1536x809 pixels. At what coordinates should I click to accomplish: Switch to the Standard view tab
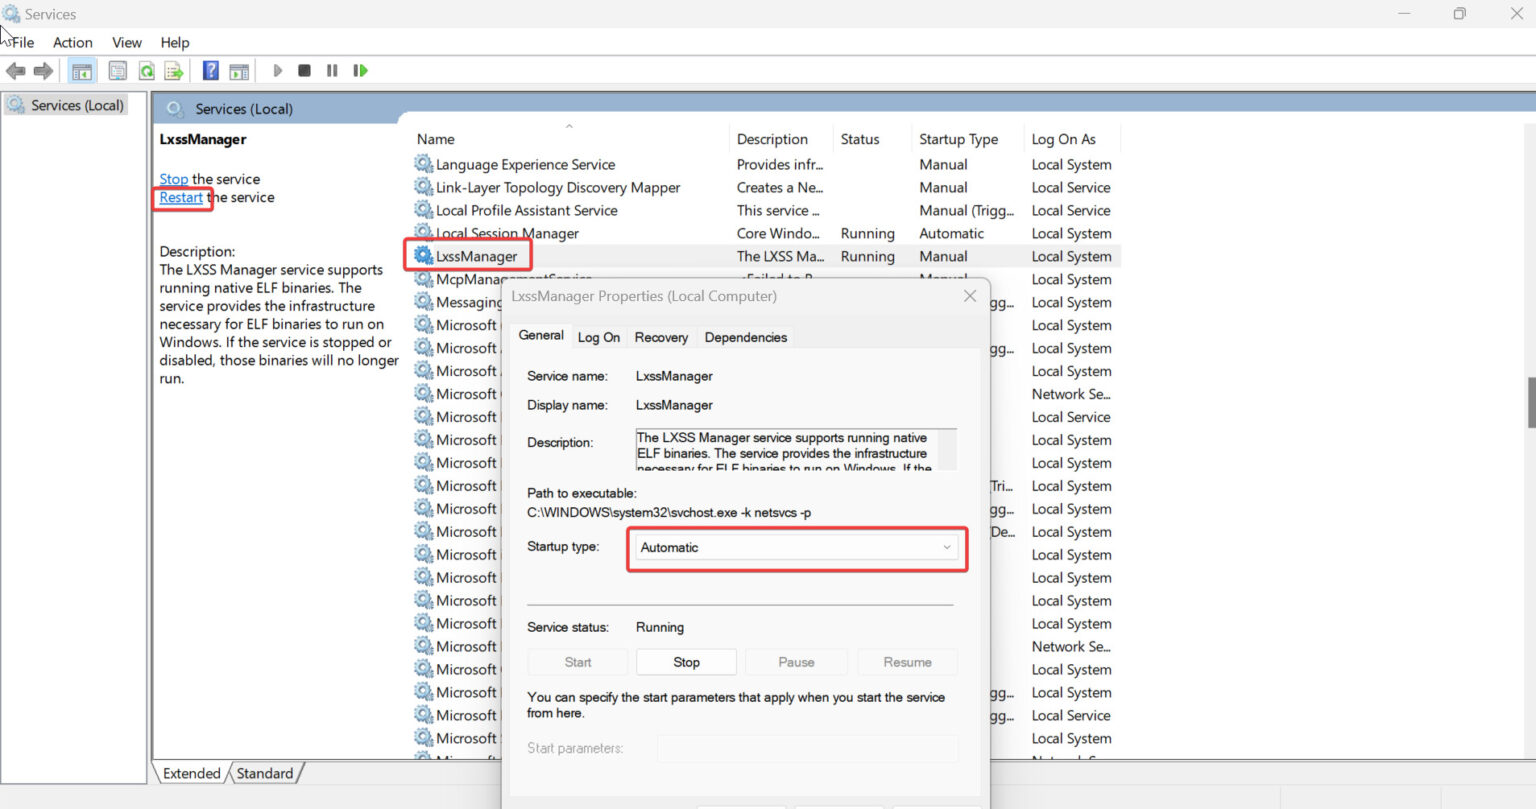(265, 773)
